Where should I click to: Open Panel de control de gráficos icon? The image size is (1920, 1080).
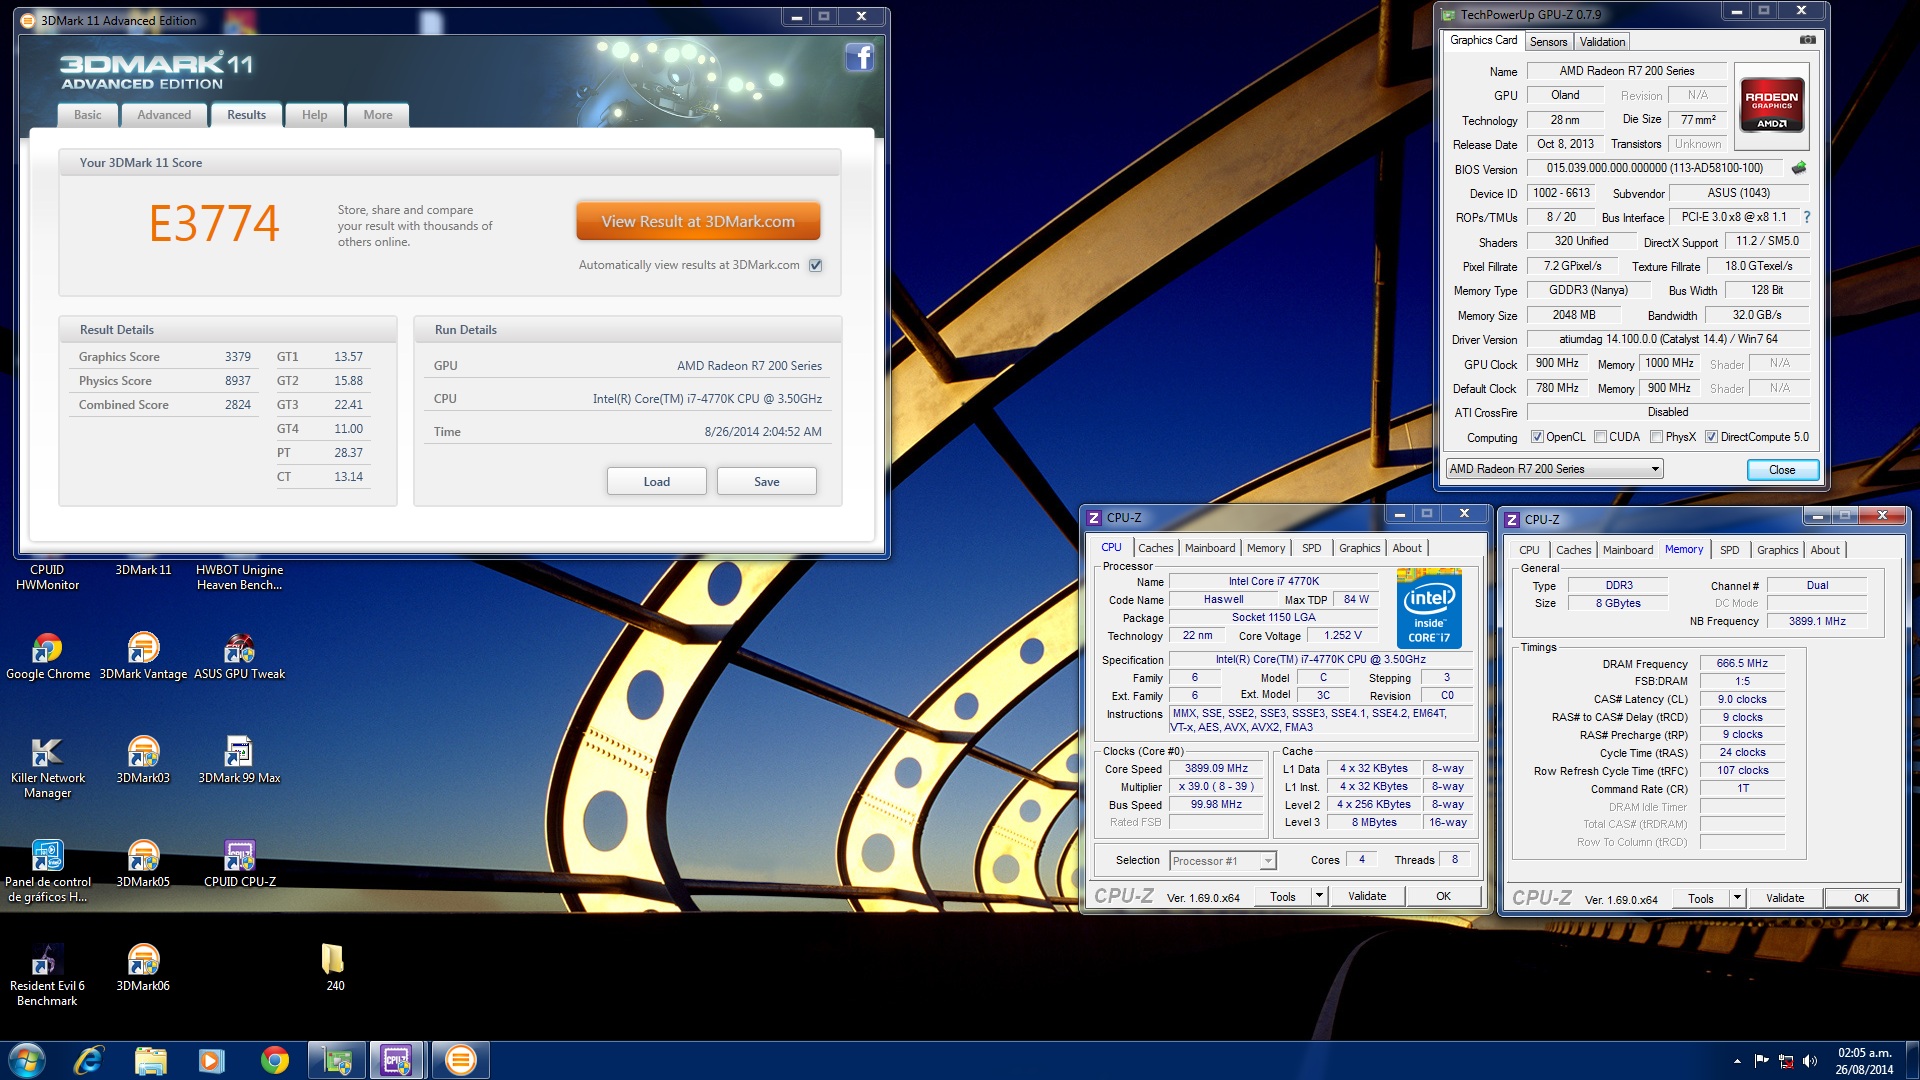click(x=47, y=871)
